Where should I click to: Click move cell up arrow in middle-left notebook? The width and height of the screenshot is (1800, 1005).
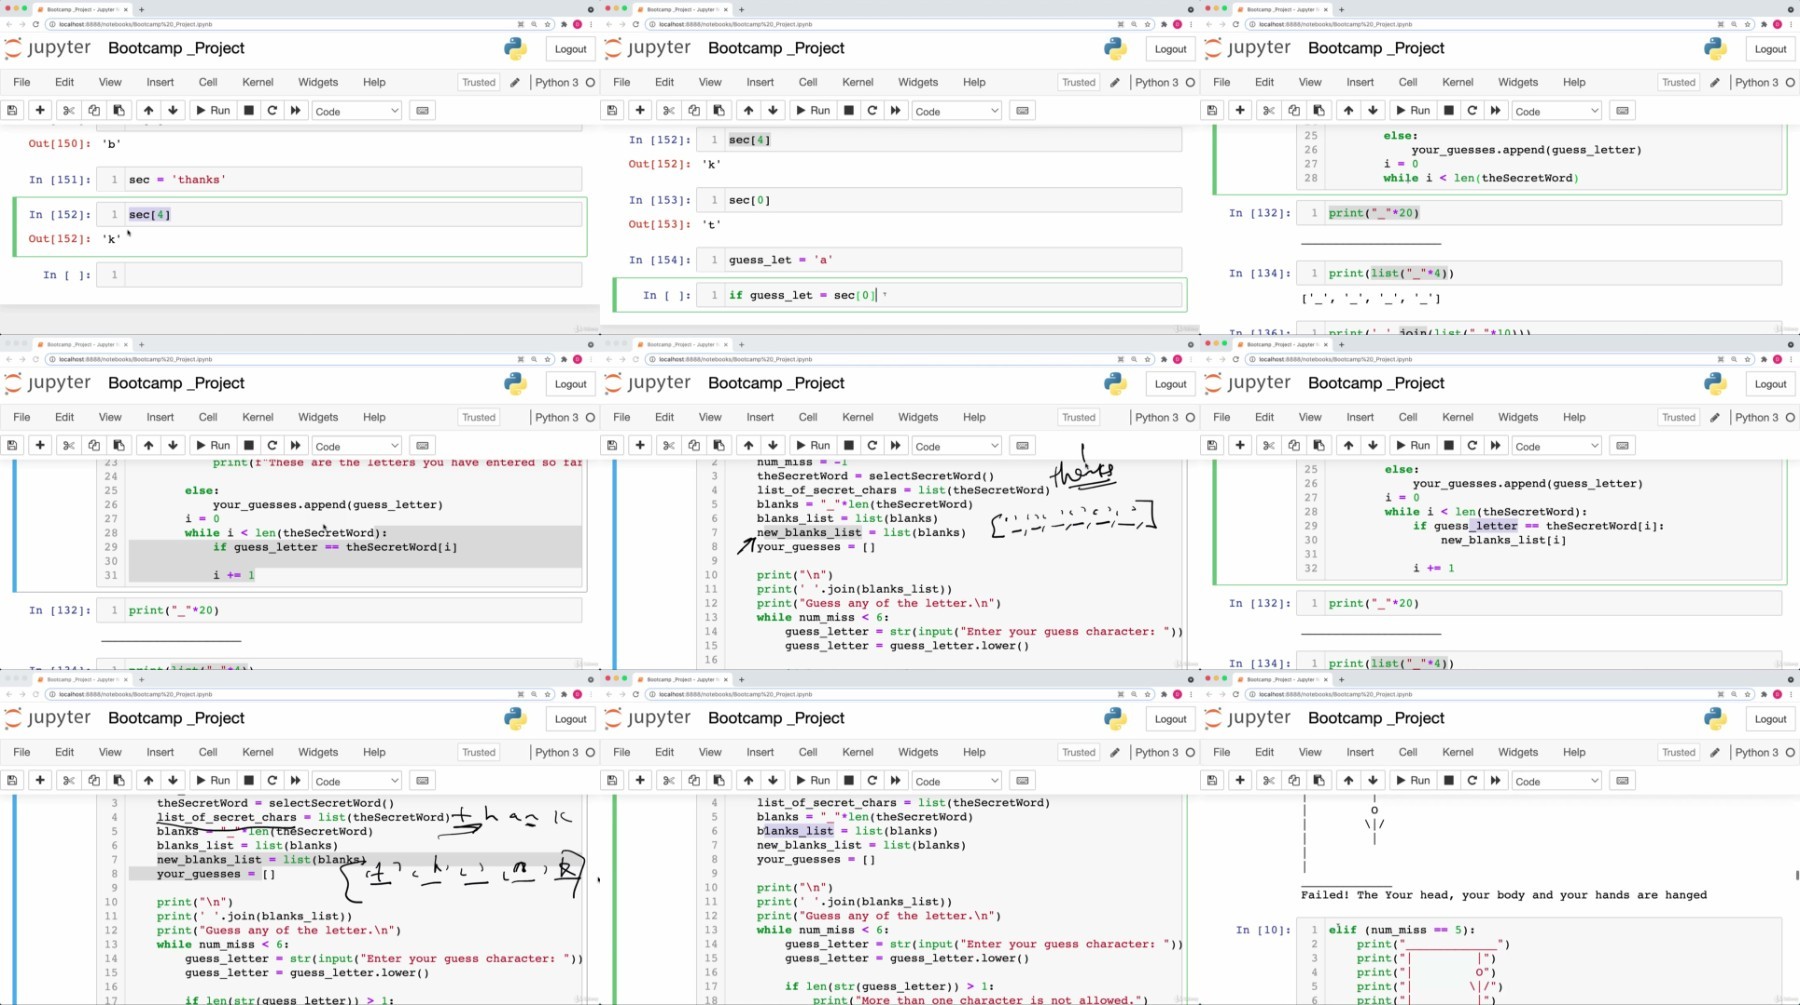click(x=148, y=446)
